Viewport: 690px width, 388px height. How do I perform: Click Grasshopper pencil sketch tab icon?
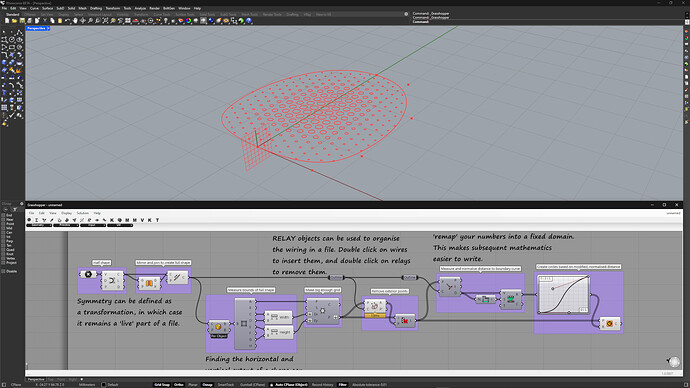(x=52, y=220)
